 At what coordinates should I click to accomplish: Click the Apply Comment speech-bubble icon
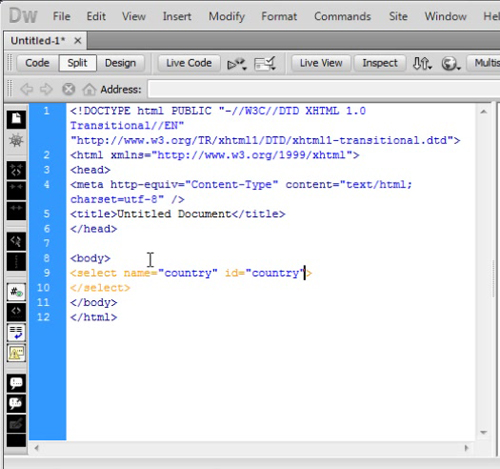(16, 383)
